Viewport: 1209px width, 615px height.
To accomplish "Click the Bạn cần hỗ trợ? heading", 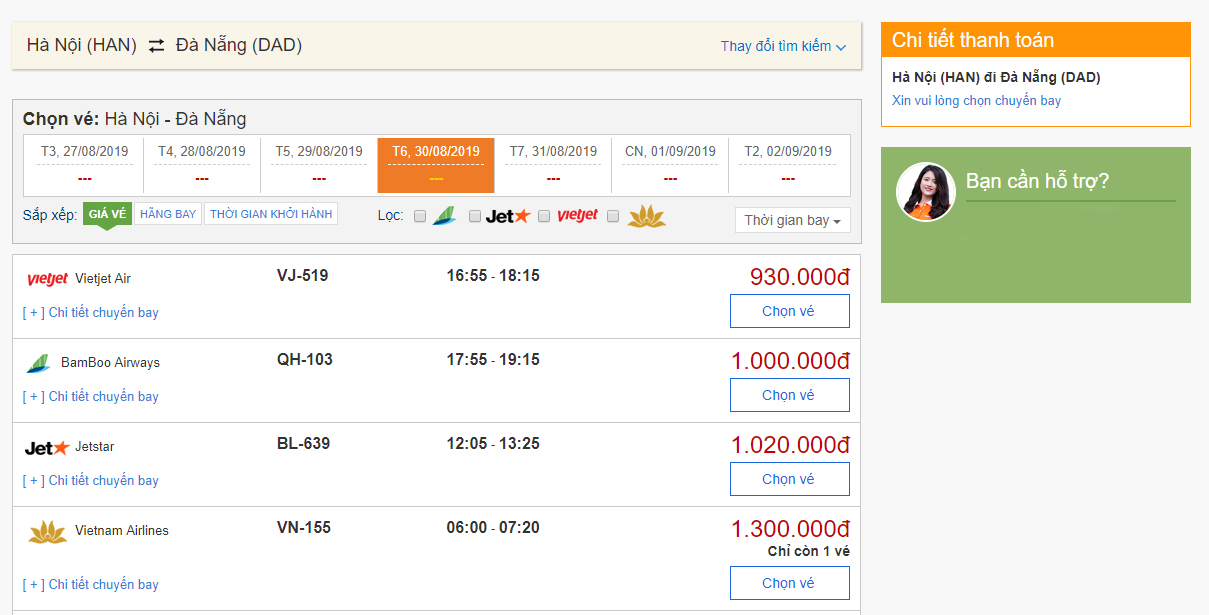I will (1037, 181).
